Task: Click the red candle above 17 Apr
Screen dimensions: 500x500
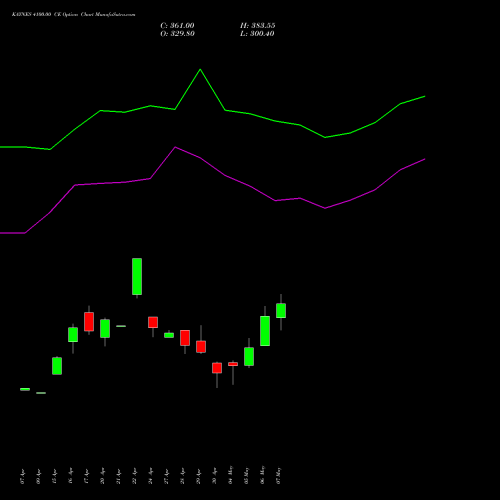Action: pos(89,322)
